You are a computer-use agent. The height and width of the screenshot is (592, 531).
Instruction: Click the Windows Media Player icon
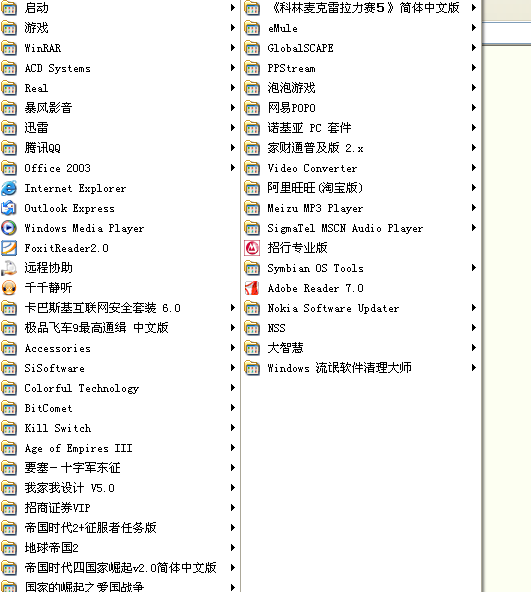pyautogui.click(x=9, y=228)
